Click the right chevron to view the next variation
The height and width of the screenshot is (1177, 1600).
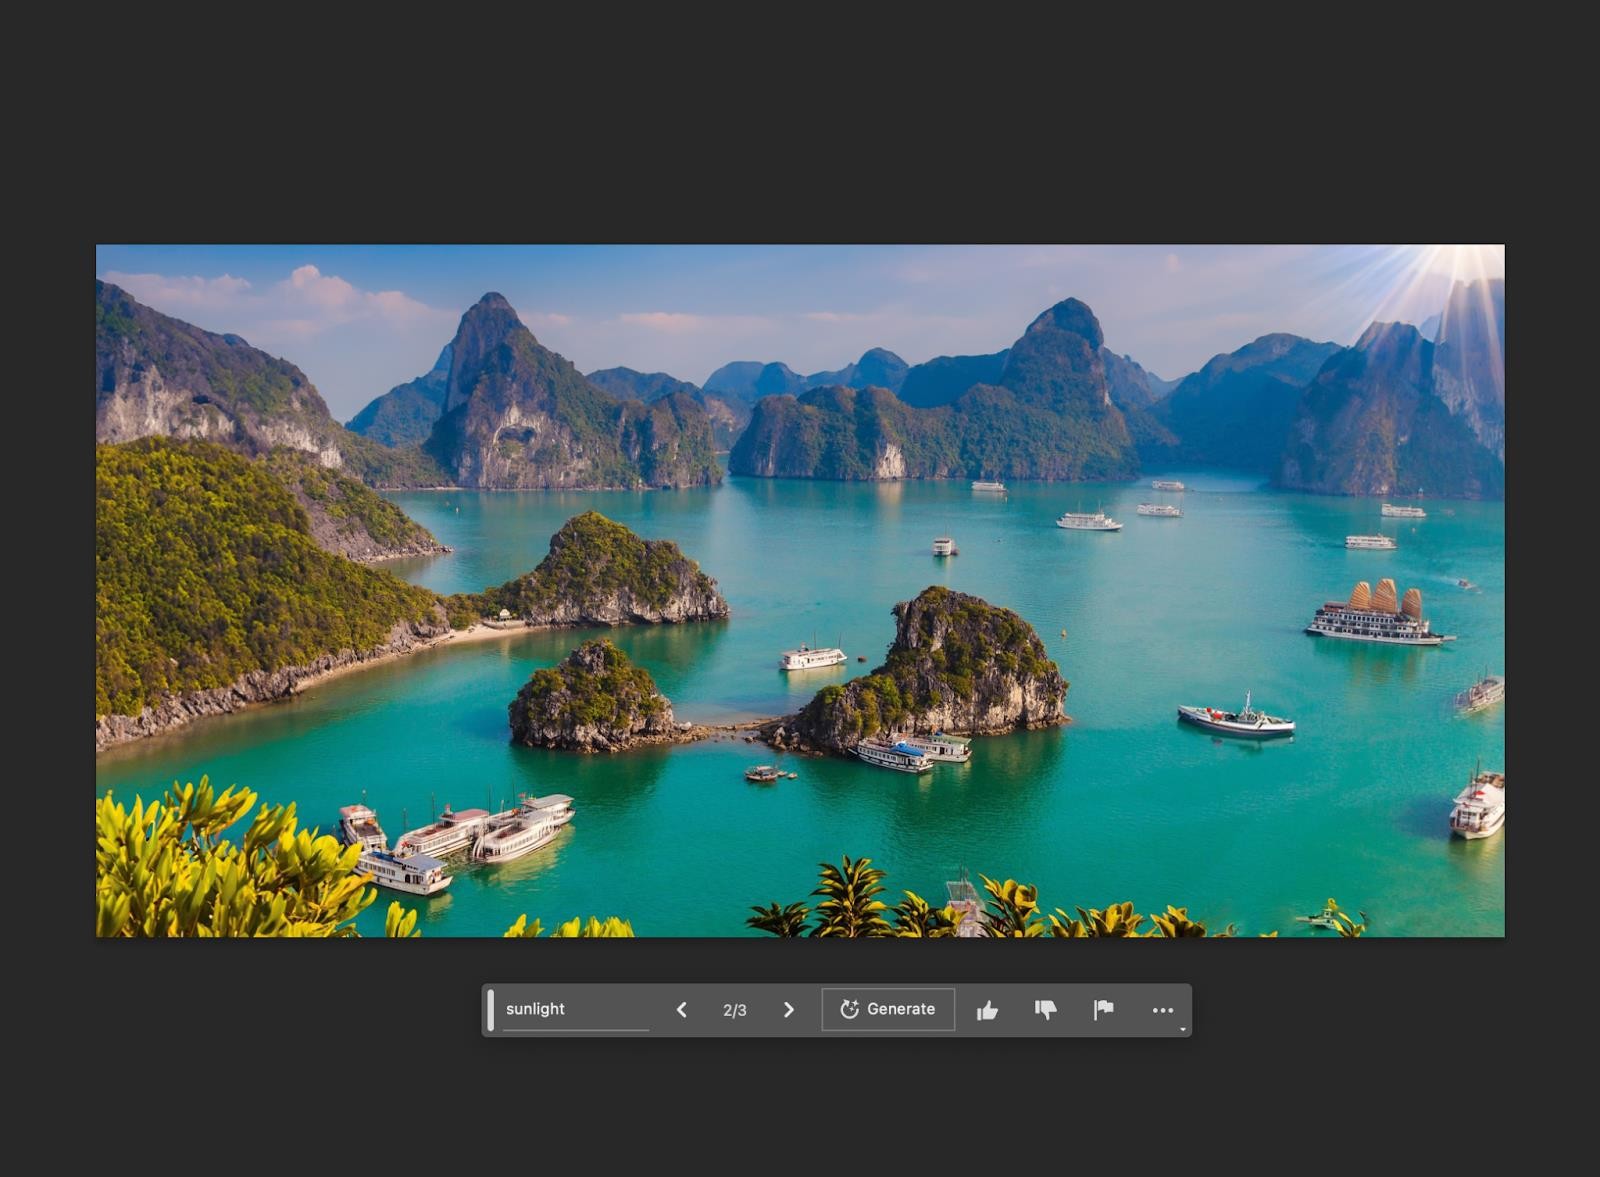789,1009
